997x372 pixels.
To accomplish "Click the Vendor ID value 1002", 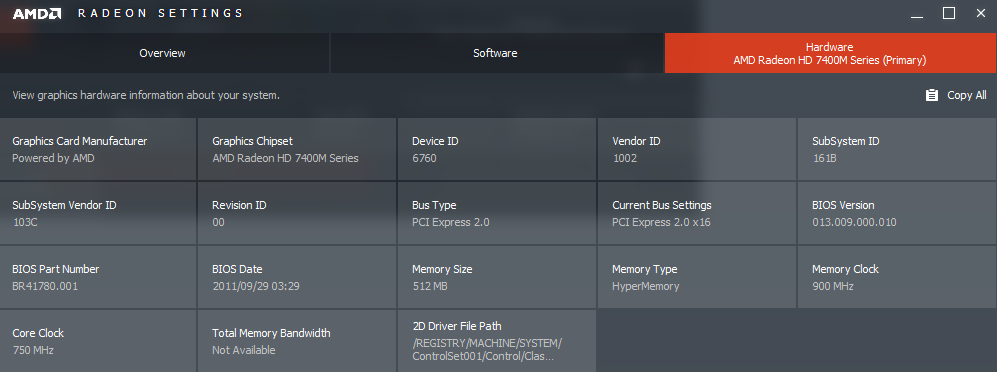I will point(624,158).
